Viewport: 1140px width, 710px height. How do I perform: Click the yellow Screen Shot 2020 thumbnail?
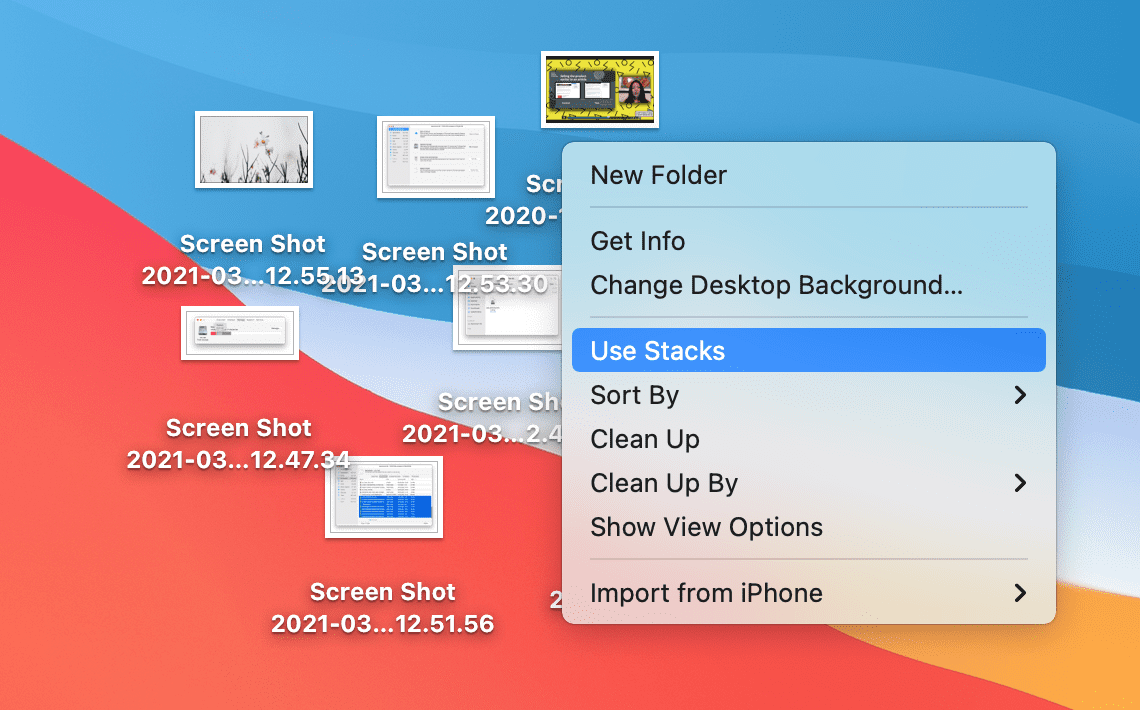[x=599, y=90]
